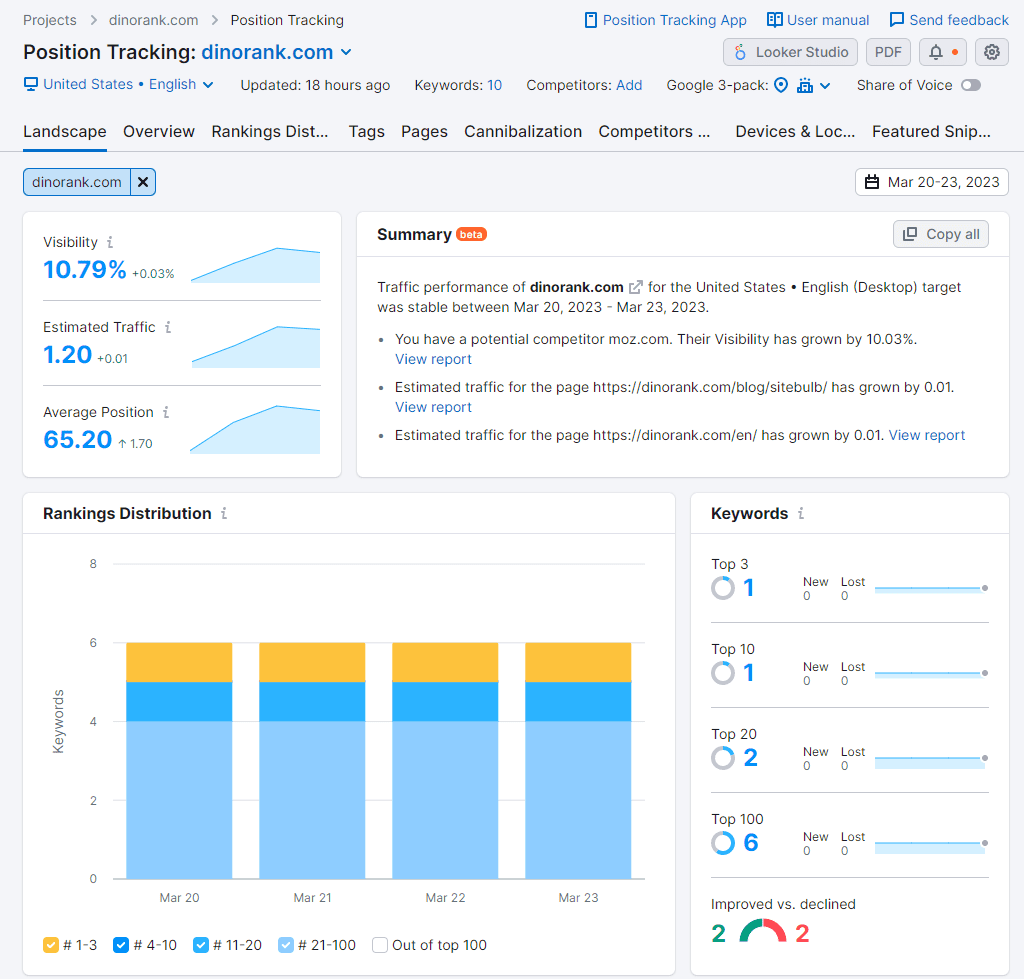Uncheck the # 4-10 legend checkbox
Image resolution: width=1024 pixels, height=979 pixels.
coord(121,945)
